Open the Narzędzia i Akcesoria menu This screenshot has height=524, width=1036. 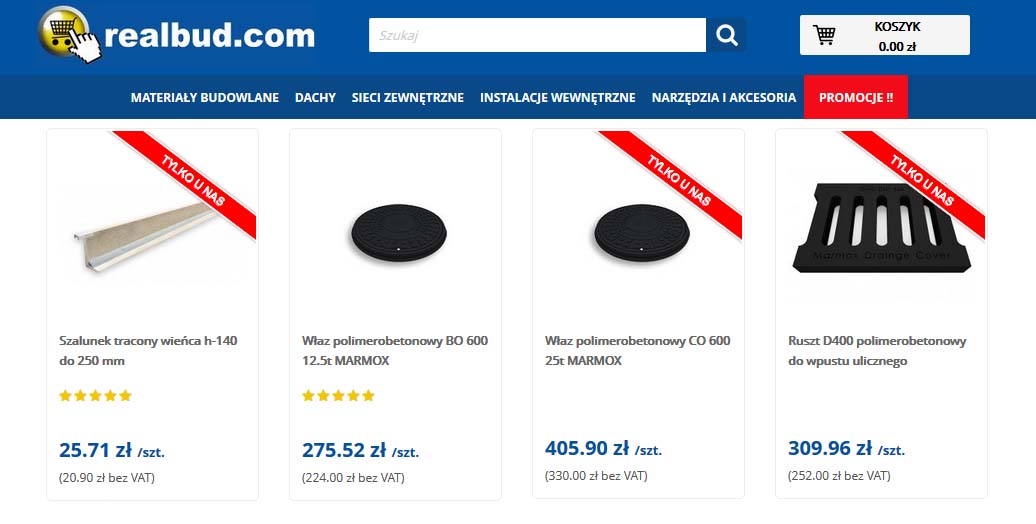point(724,98)
